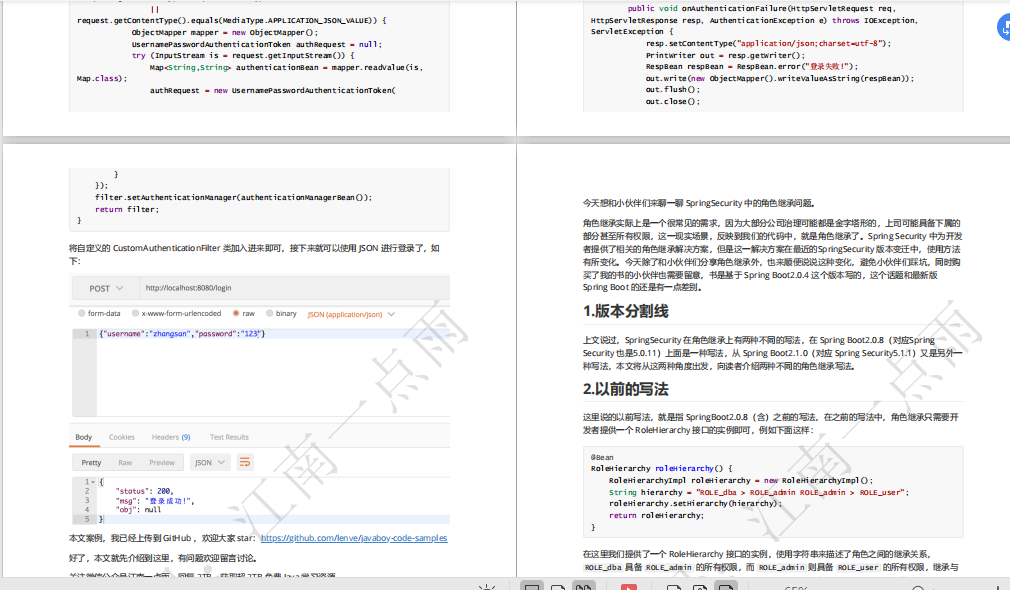Screen dimensions: 1010x590
Task: Open the github.com/lenve/javaboy-code-samples link
Action: (x=354, y=538)
